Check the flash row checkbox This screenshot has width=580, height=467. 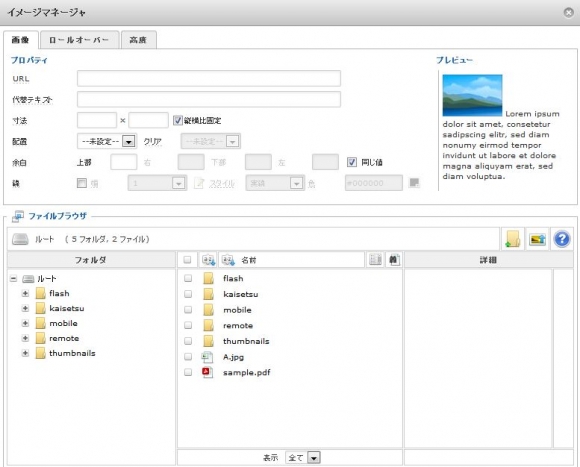(188, 278)
